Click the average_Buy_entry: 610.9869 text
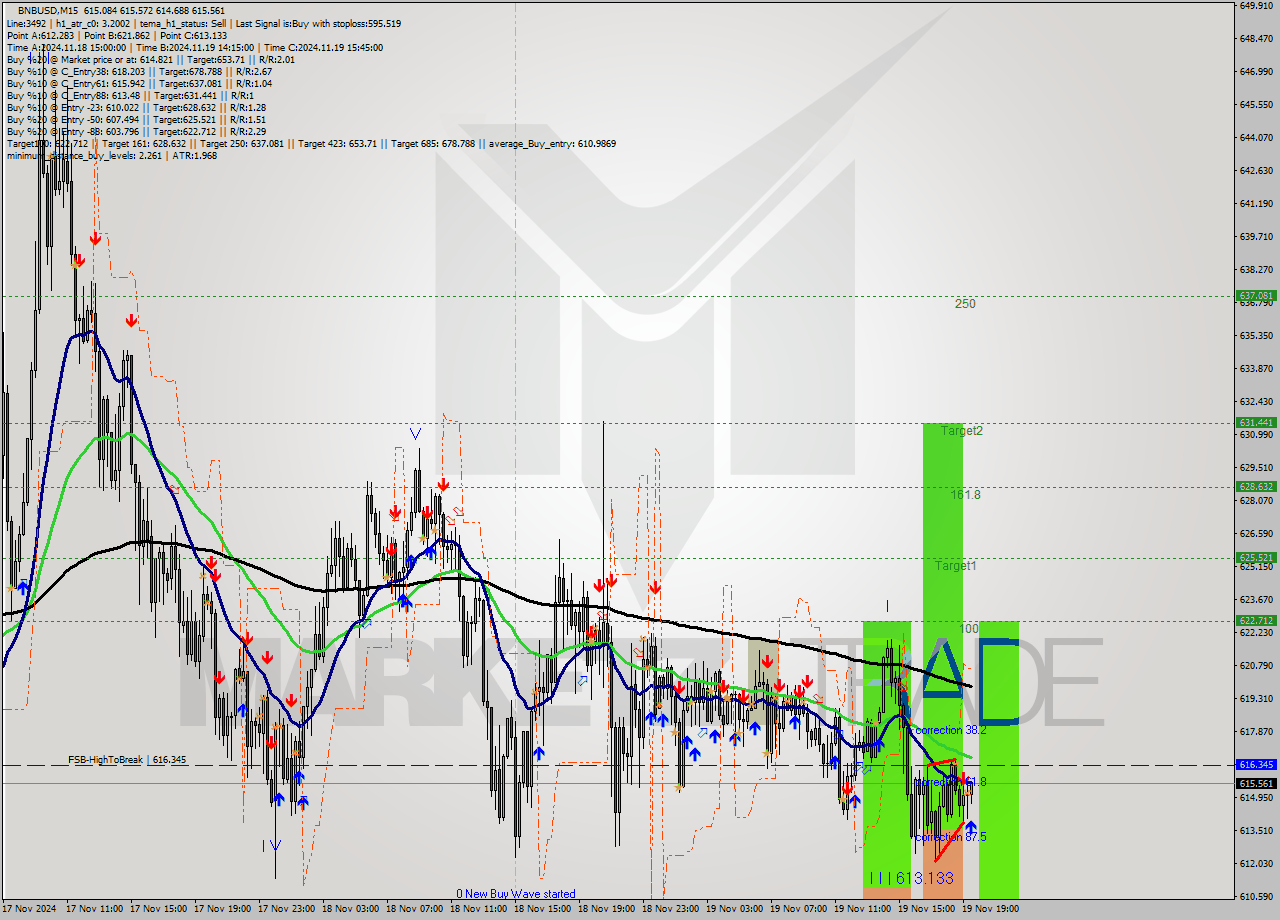 coord(552,143)
